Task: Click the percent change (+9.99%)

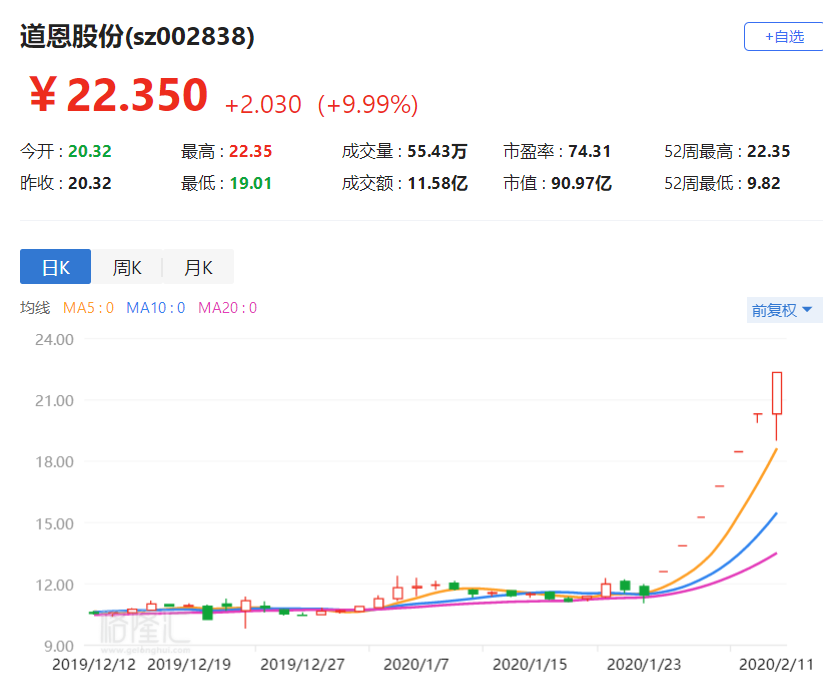Action: [368, 104]
